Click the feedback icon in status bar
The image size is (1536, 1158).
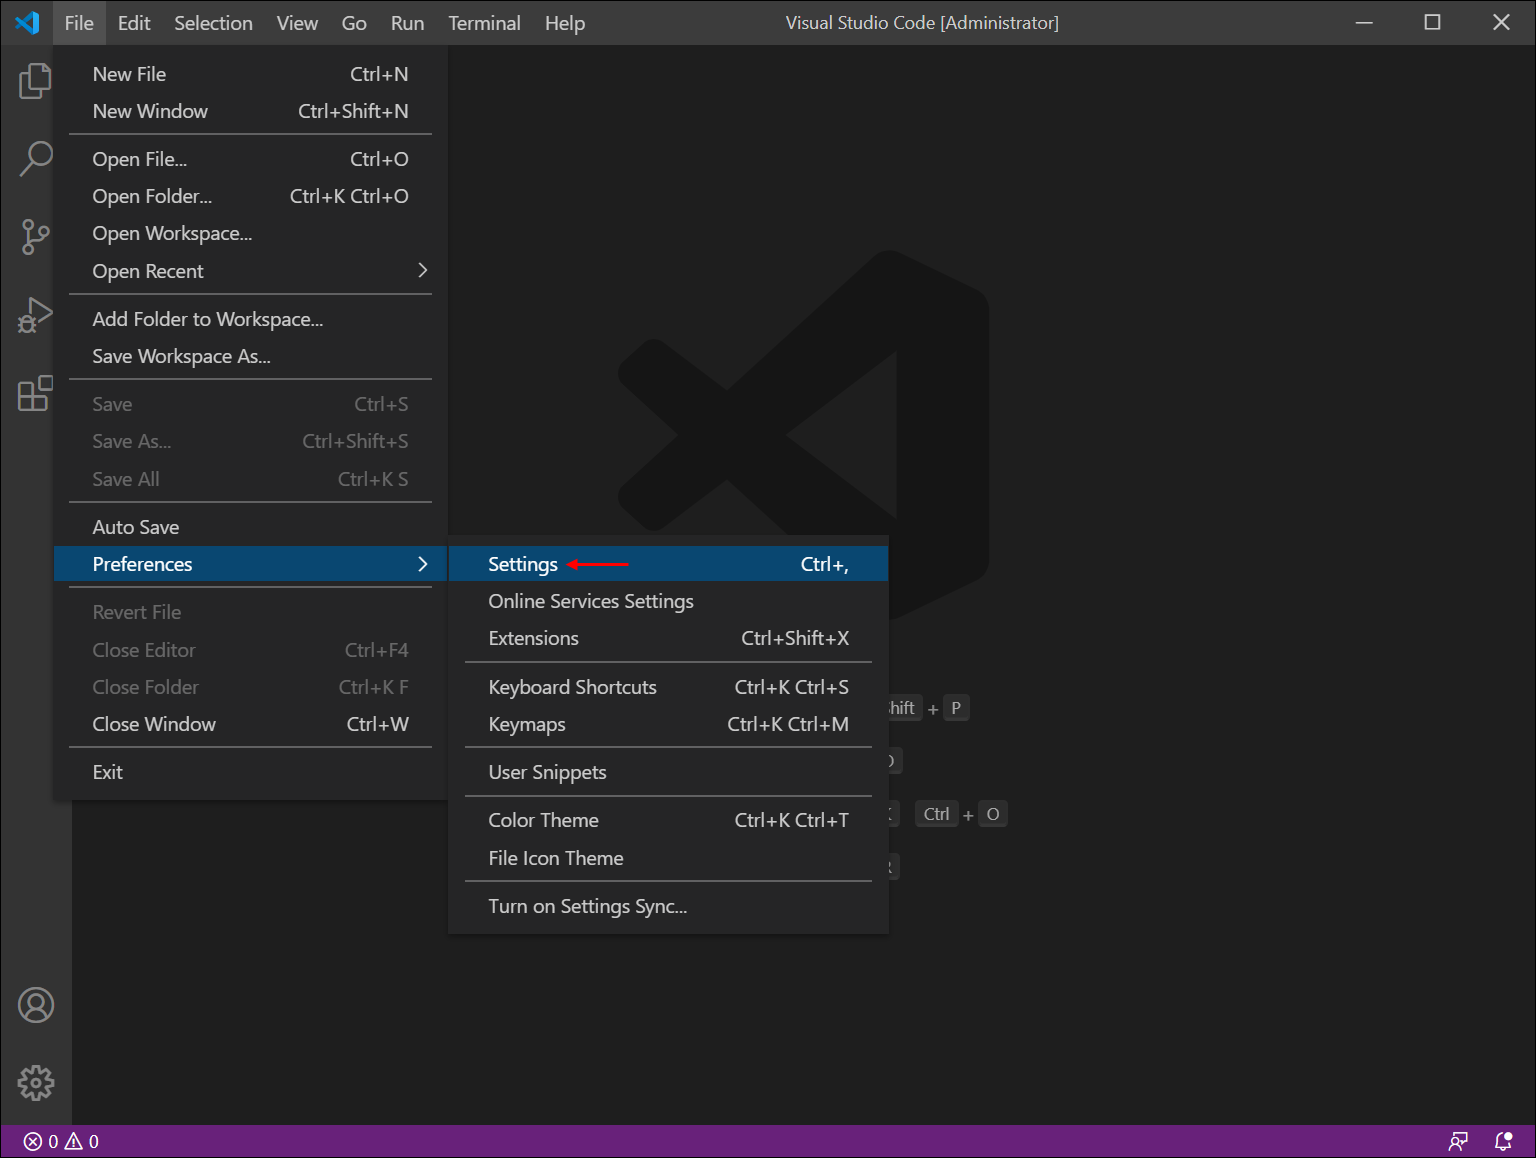pos(1459,1141)
